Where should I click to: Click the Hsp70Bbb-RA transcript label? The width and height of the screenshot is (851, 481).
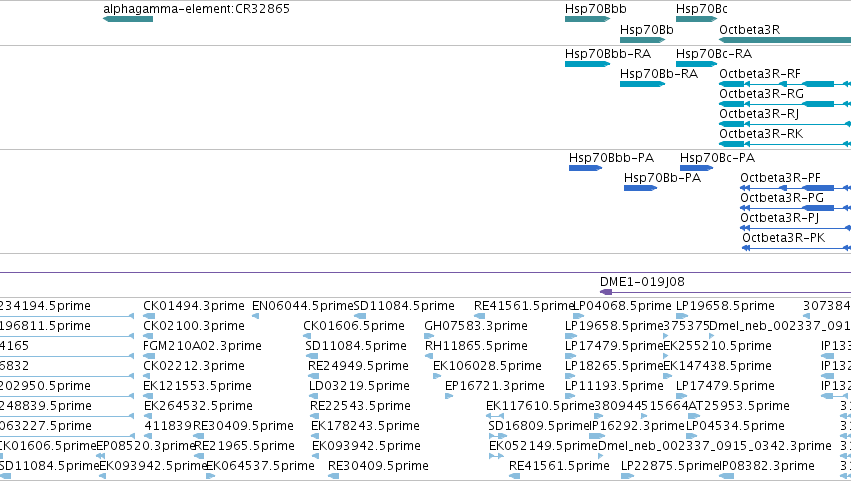[608, 54]
